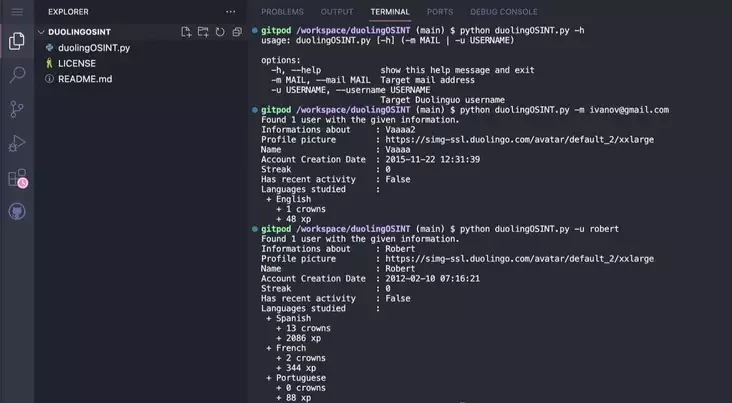Open the GitHub view in activity bar
732x403 pixels.
coord(17,212)
